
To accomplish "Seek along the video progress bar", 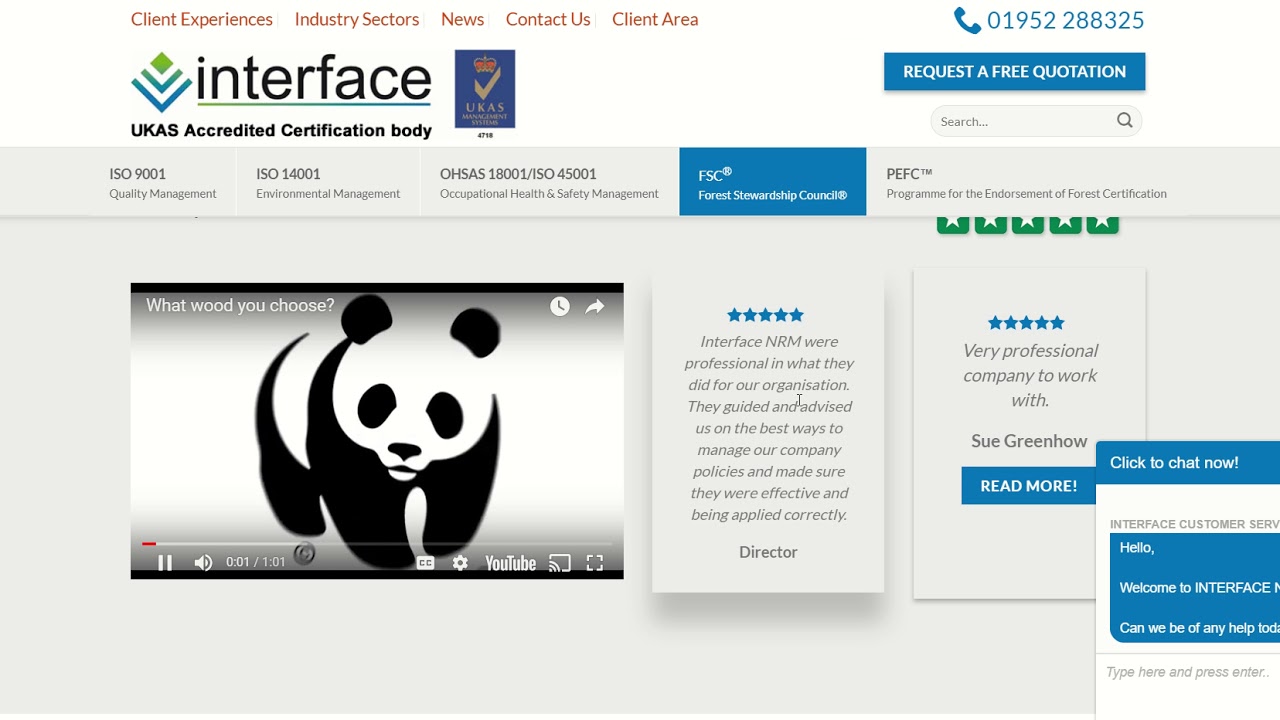I will tap(377, 544).
